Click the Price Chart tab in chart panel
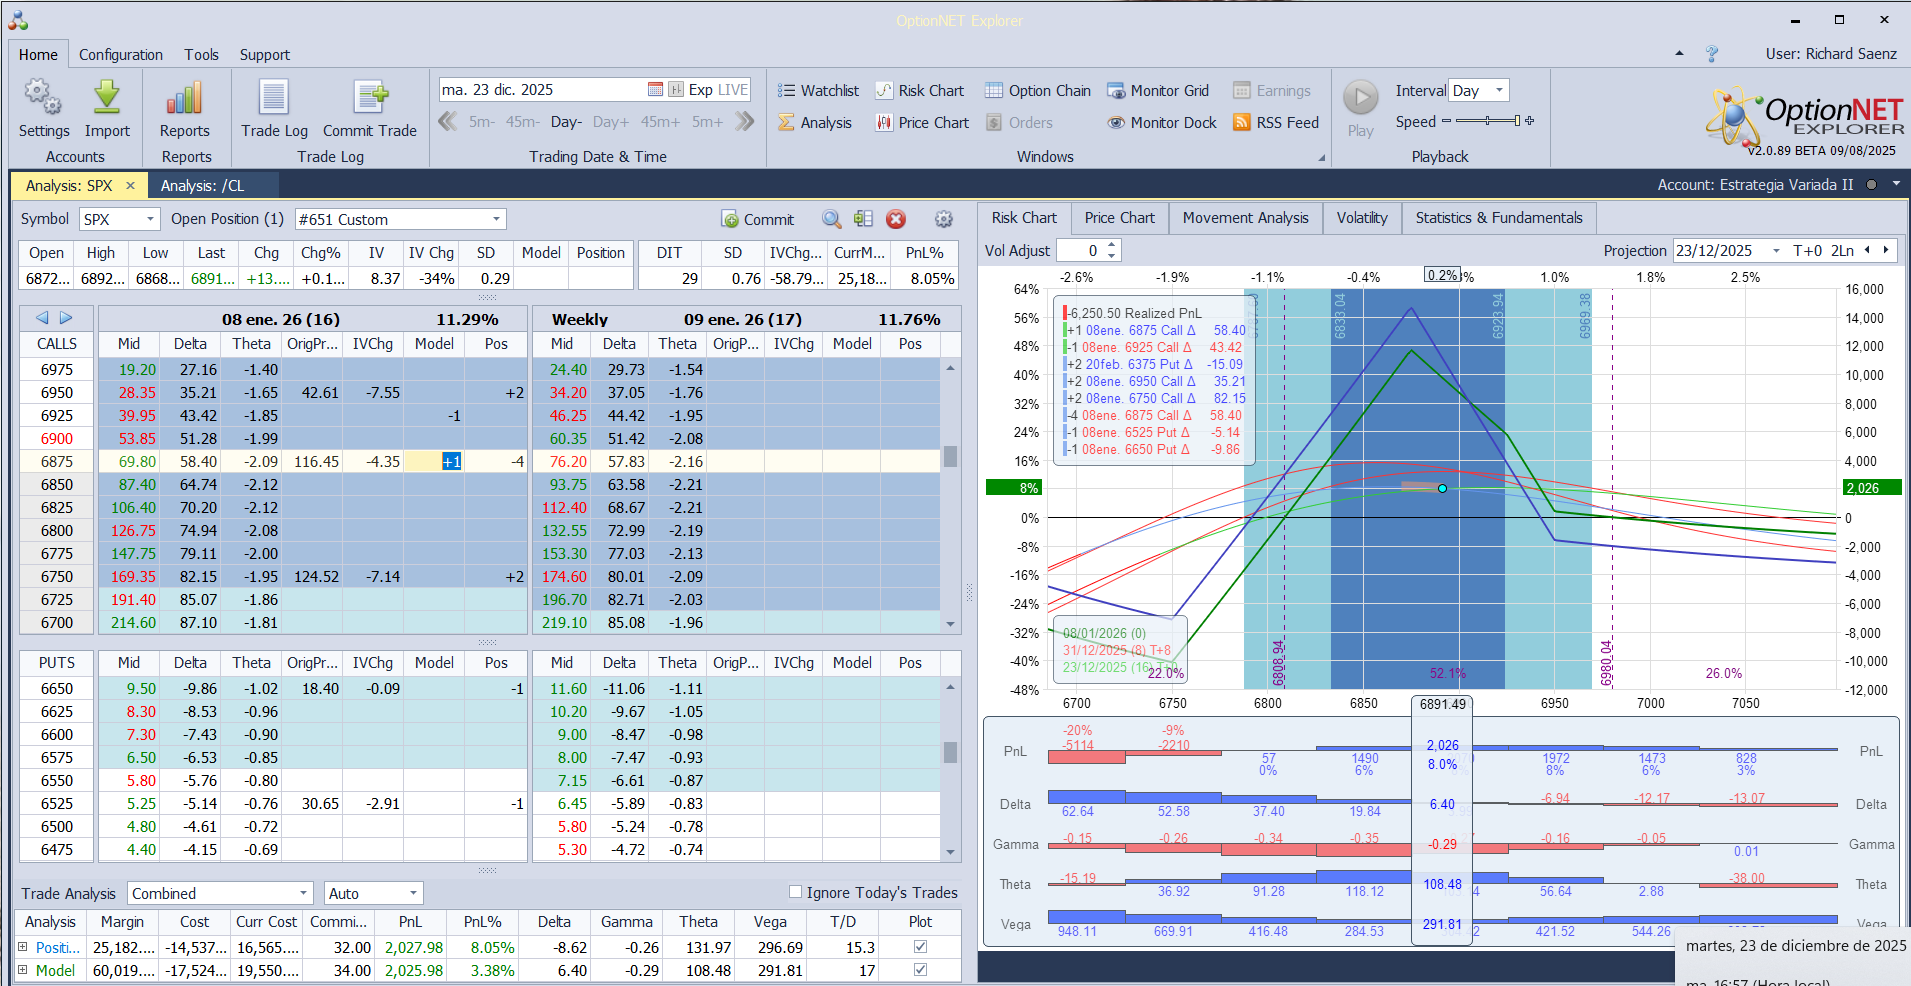The image size is (1911, 986). (x=1119, y=218)
